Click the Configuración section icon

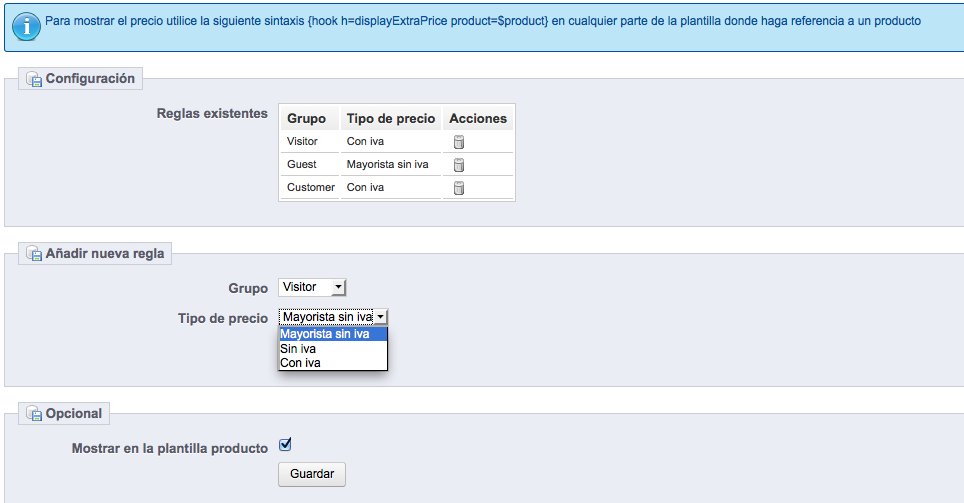(x=34, y=79)
